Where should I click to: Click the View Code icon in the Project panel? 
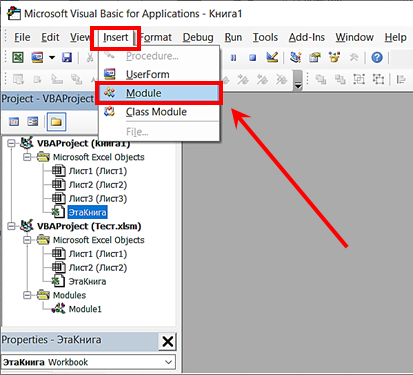(x=14, y=122)
